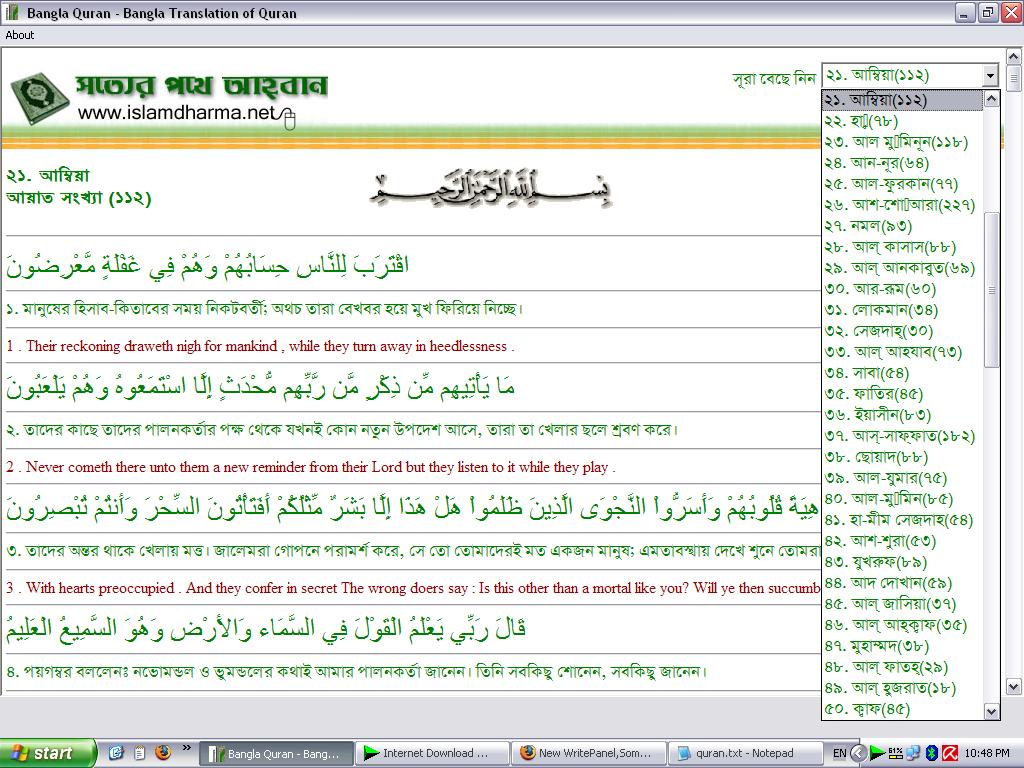The width and height of the screenshot is (1024, 768).
Task: Pick surah ৪৫. আল্ জাসিয়া(৩৭)
Action: tap(902, 603)
